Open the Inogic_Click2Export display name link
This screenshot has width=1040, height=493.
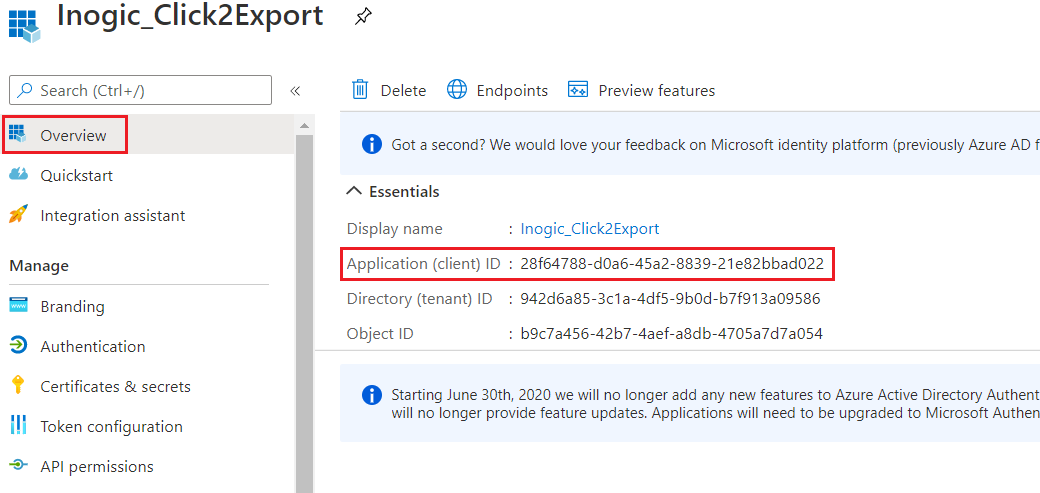click(590, 229)
